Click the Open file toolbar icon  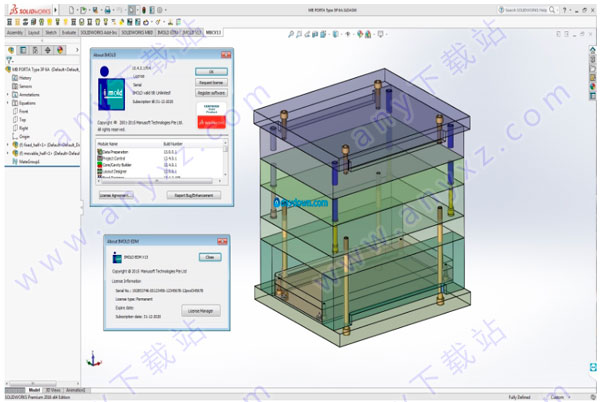pyautogui.click(x=83, y=10)
